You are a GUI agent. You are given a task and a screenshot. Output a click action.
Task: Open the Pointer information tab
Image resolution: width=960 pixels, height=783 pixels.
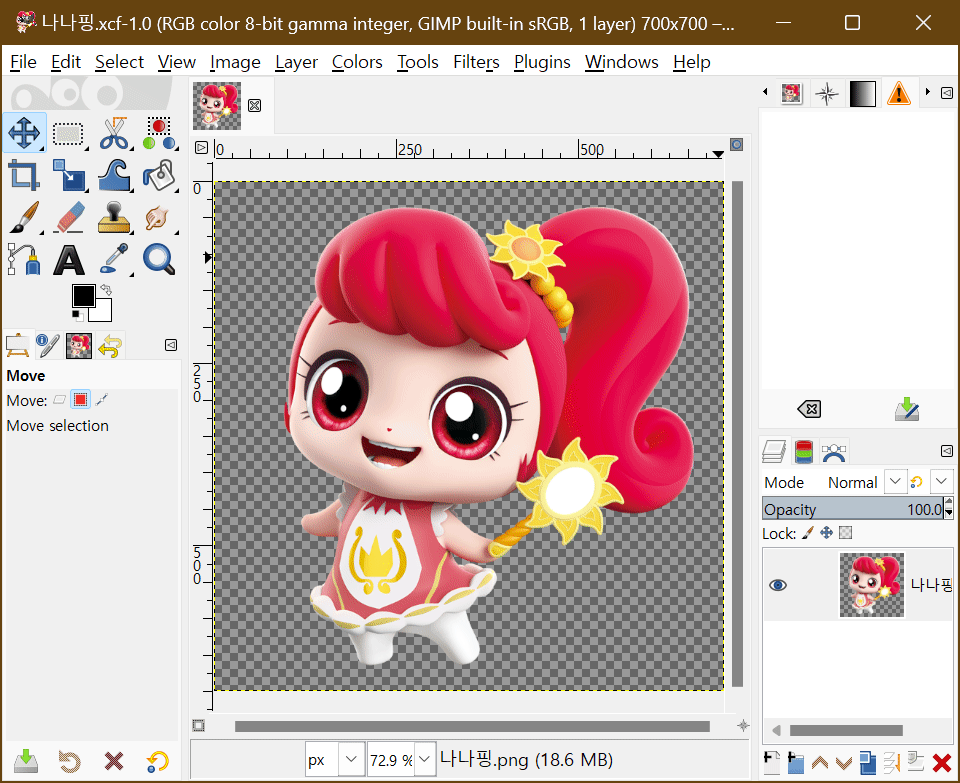click(827, 94)
